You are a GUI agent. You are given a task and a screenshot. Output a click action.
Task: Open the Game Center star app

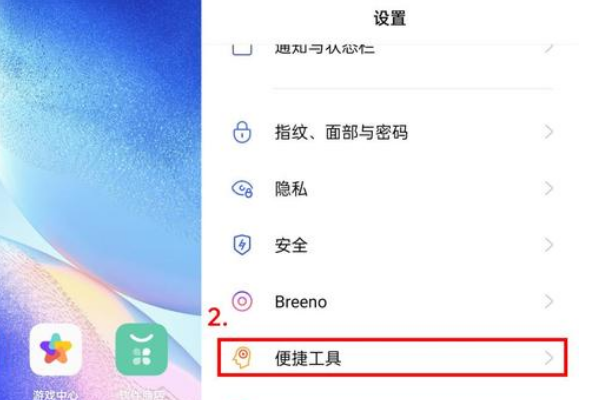coord(56,349)
